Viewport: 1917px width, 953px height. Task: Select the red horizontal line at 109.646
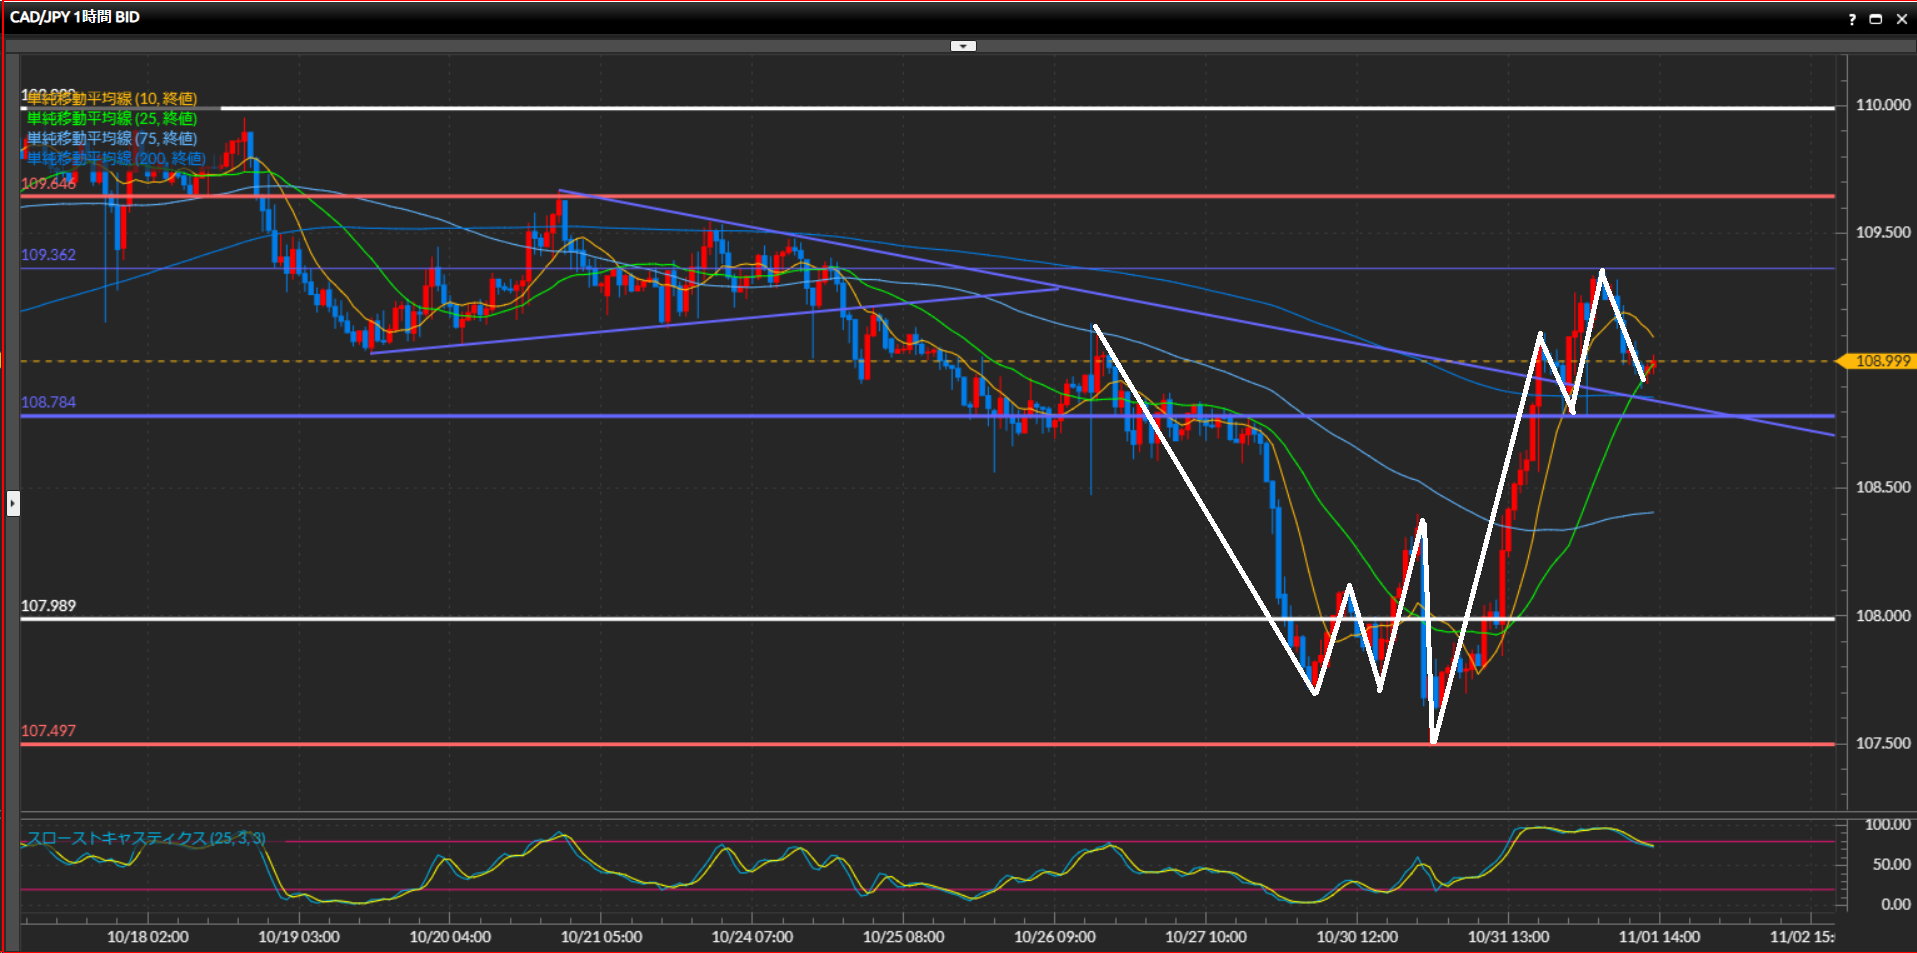point(900,196)
